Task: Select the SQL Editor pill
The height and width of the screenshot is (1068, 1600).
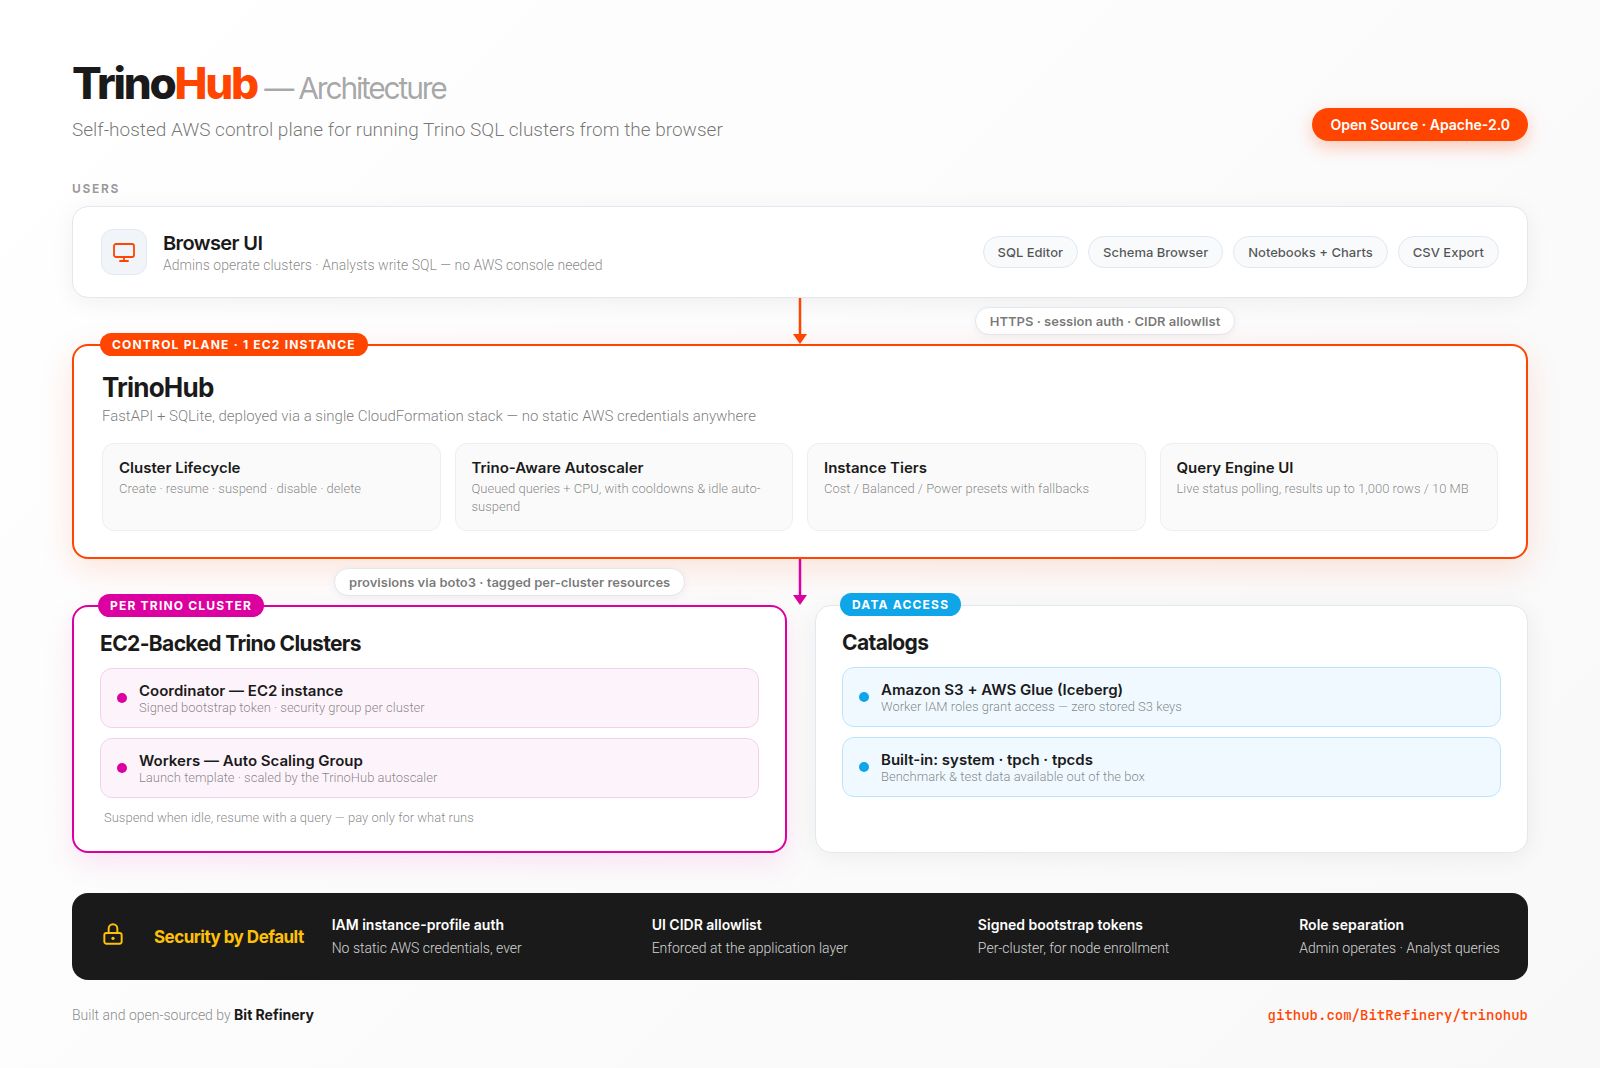Action: (1030, 252)
